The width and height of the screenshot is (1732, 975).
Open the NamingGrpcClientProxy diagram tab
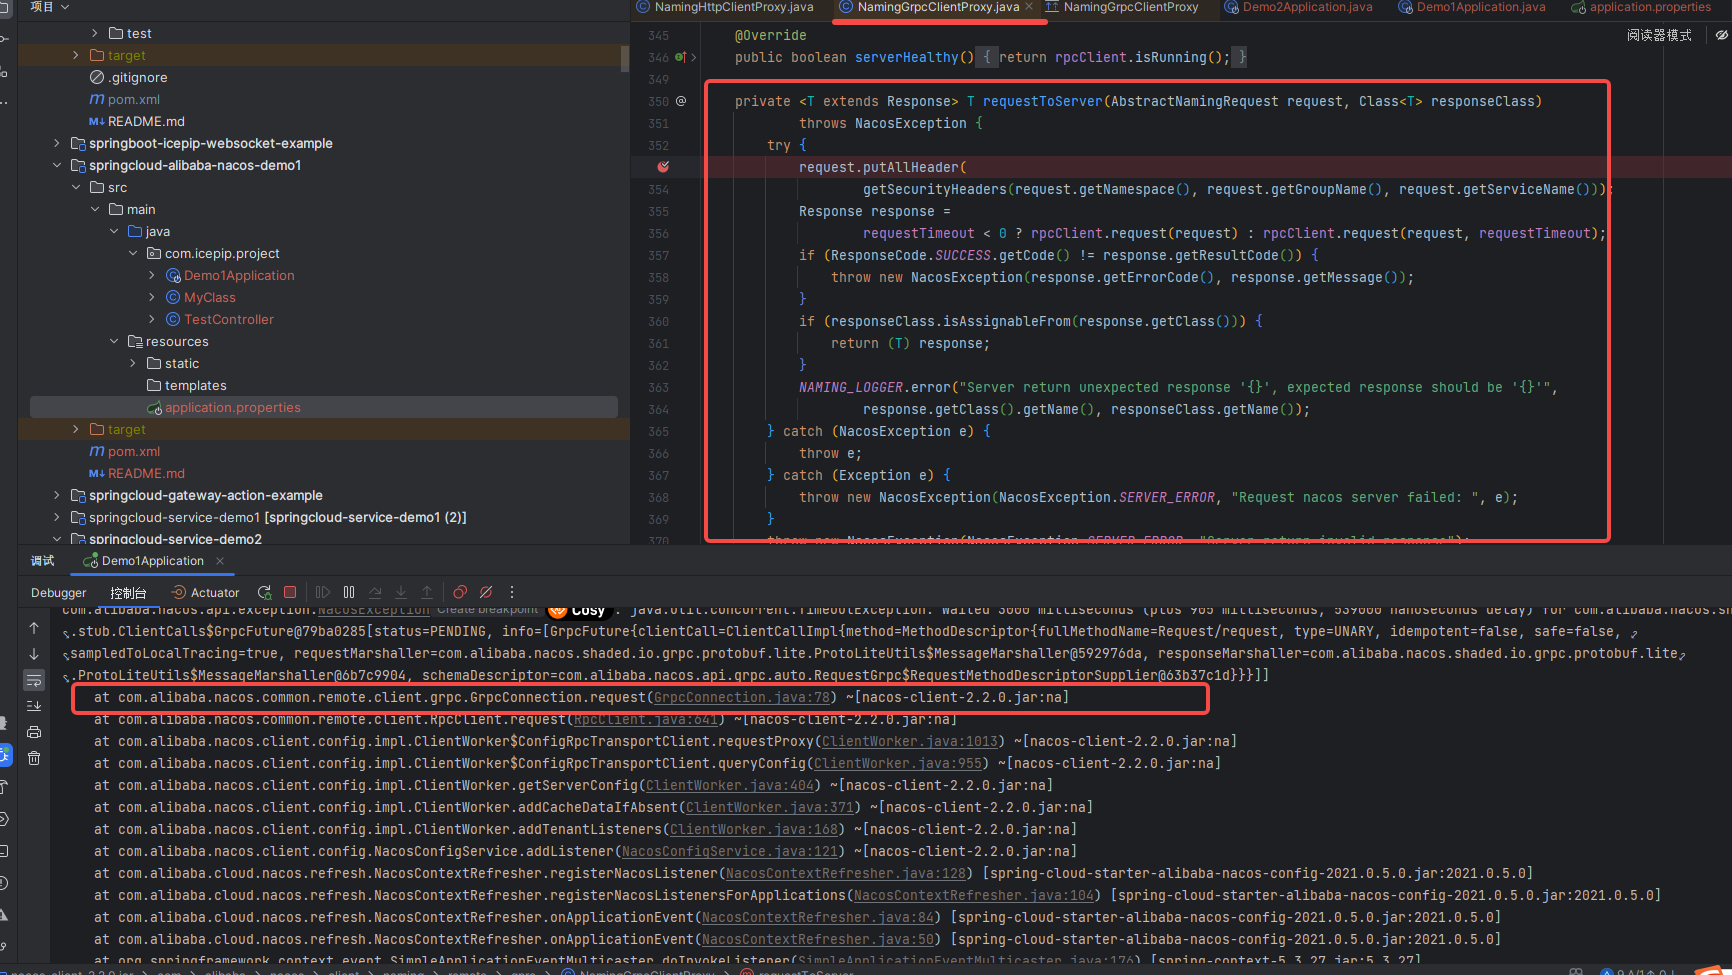(x=1121, y=7)
